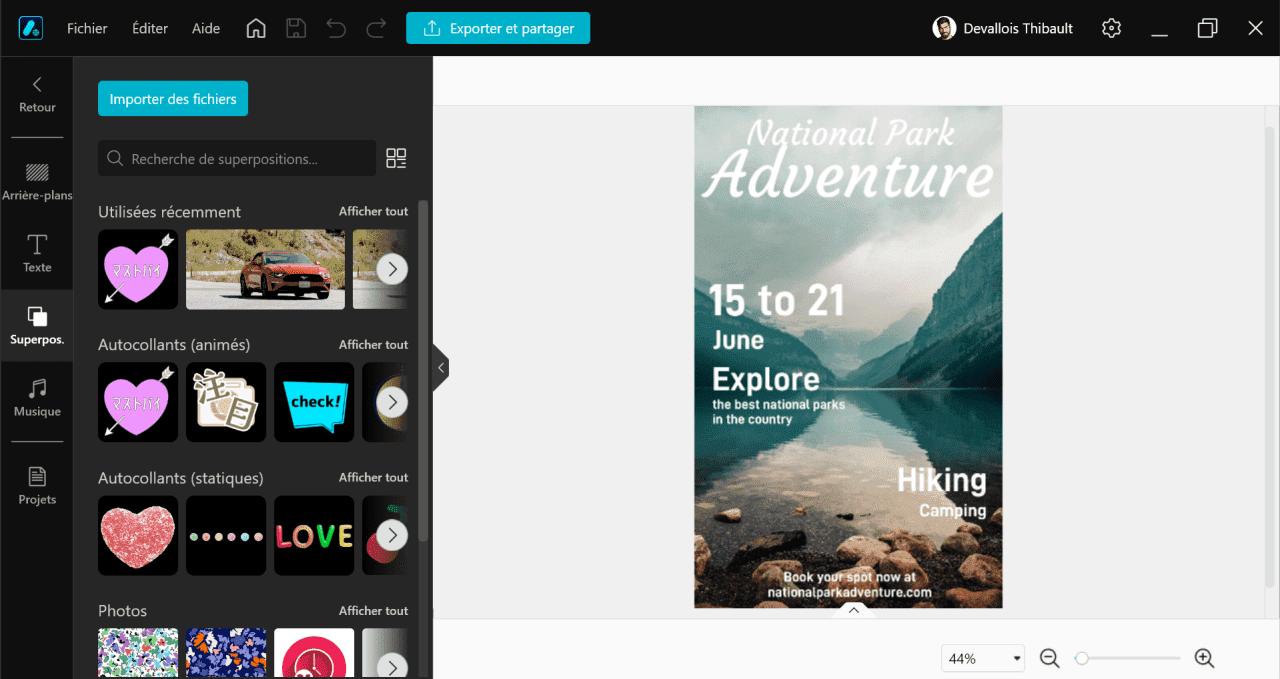Switch to the Projets panel
This screenshot has width=1280, height=679.
[x=37, y=484]
